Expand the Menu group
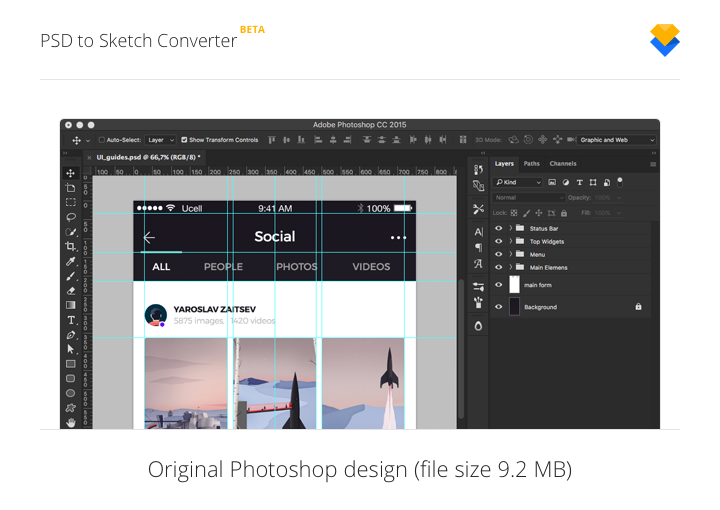This screenshot has width=720, height=510. (511, 254)
